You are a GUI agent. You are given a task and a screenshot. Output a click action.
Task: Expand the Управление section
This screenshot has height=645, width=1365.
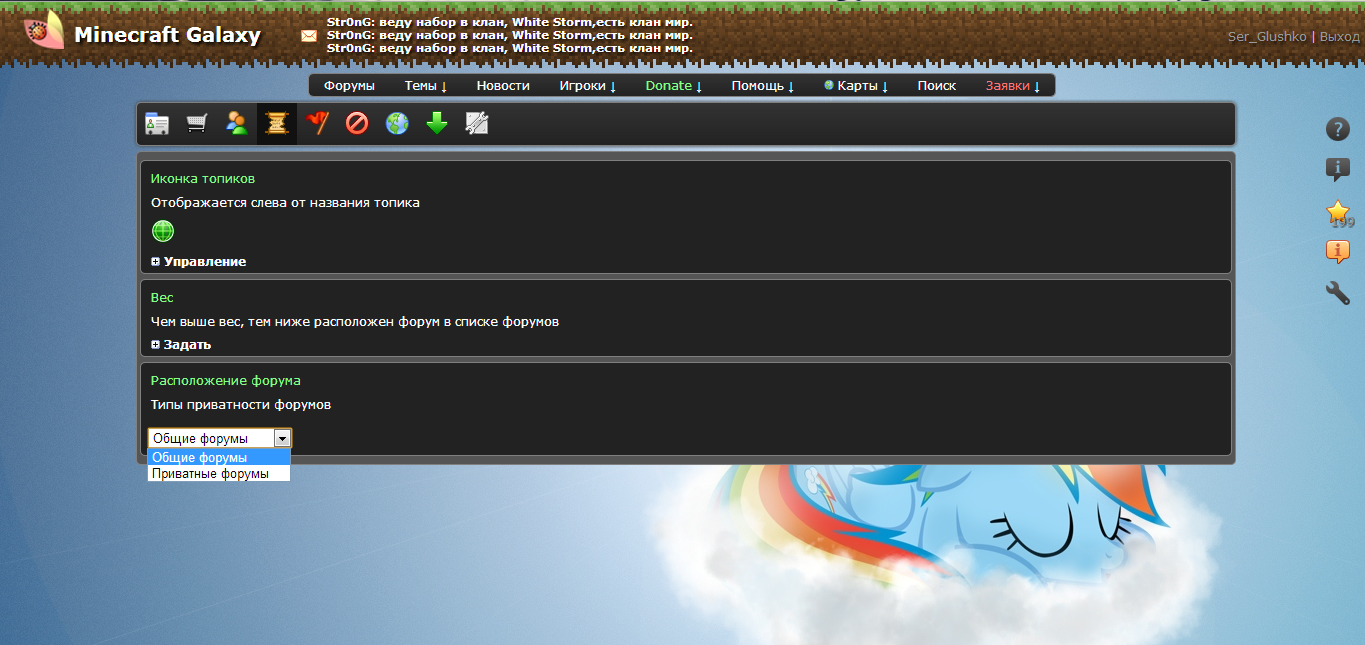point(199,261)
